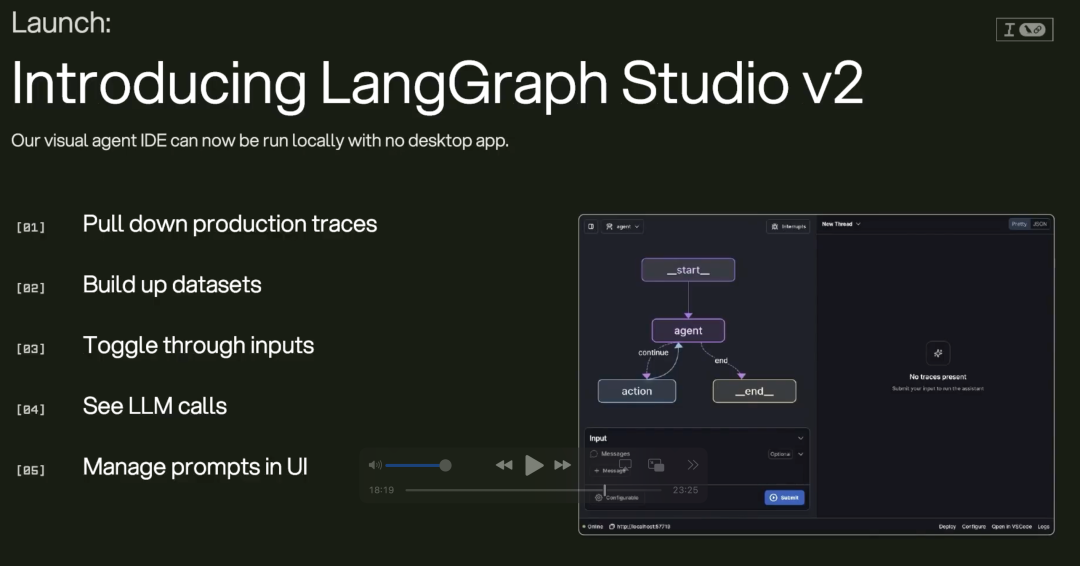This screenshot has width=1080, height=566.
Task: Open the New Thread dropdown
Action: (841, 224)
